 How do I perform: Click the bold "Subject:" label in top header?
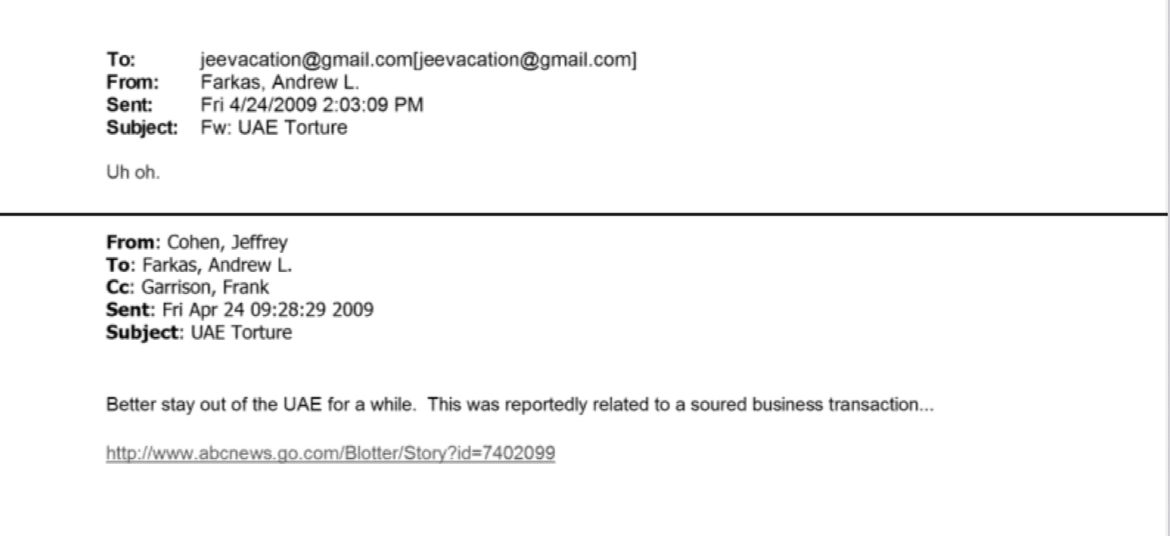tap(135, 120)
